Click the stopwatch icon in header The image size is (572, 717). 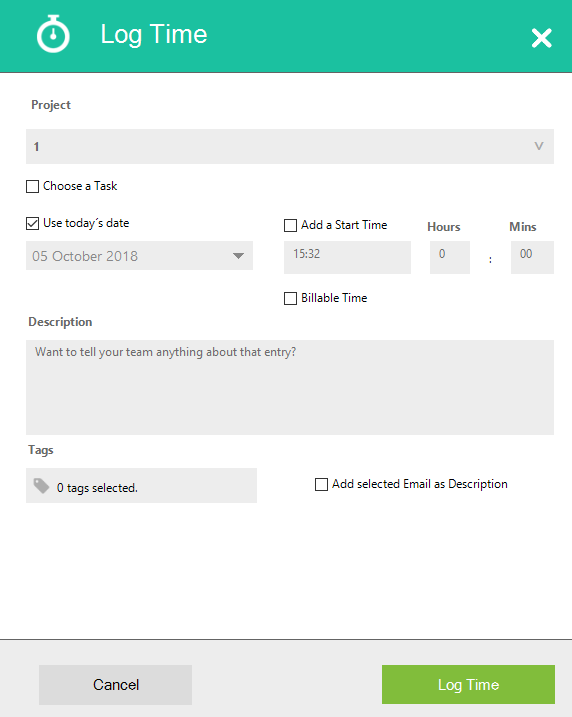tap(53, 34)
